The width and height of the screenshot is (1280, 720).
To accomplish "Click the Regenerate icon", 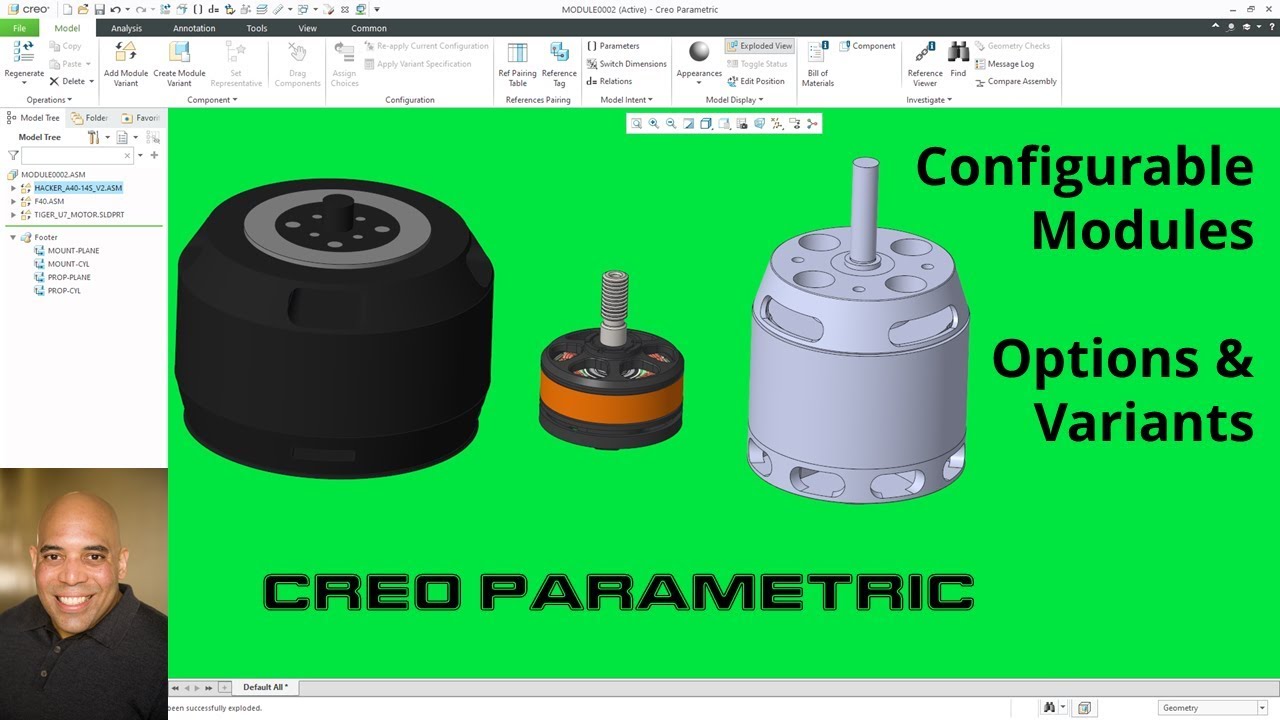I will pyautogui.click(x=24, y=52).
